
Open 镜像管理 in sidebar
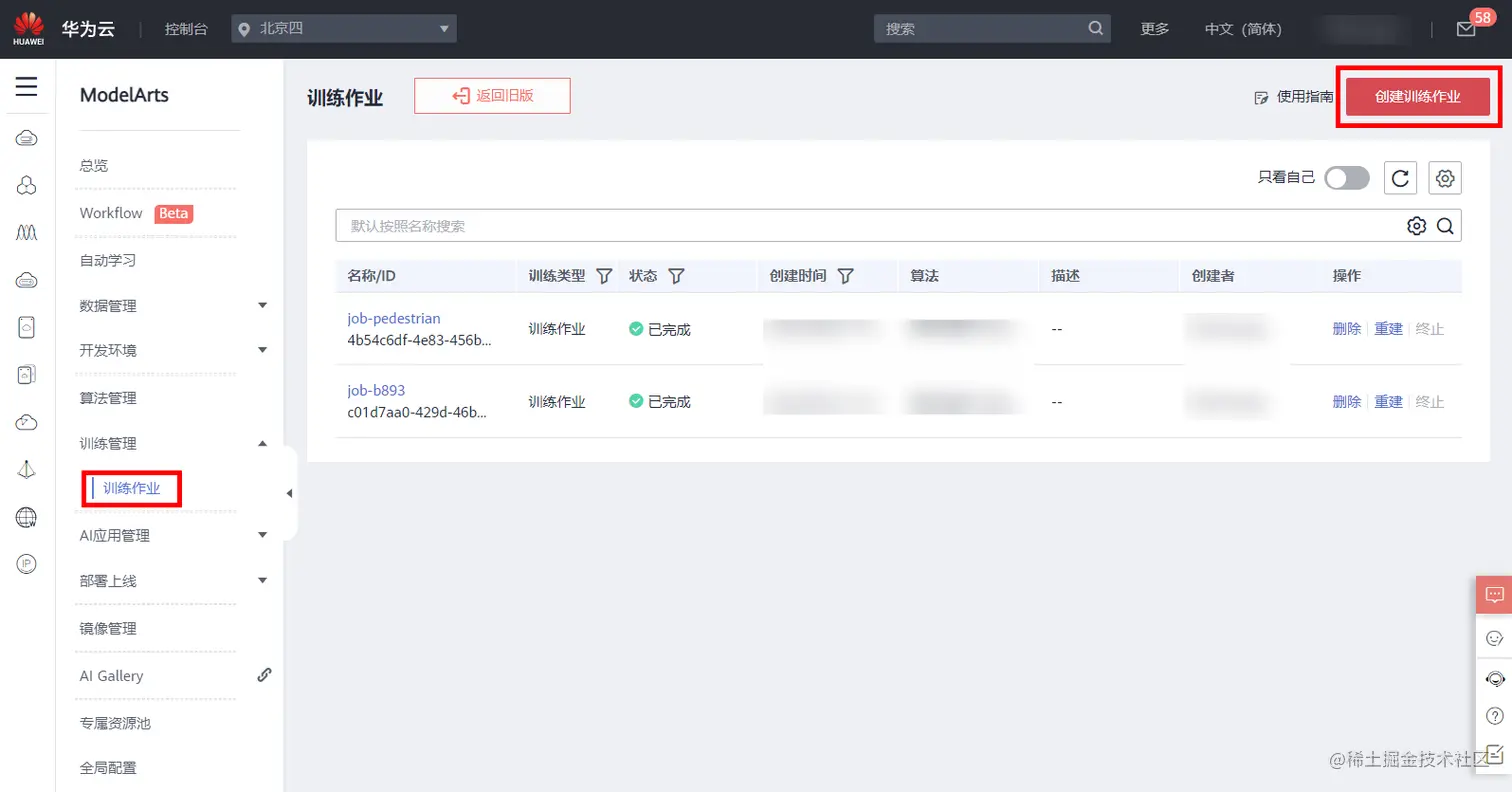[x=108, y=628]
